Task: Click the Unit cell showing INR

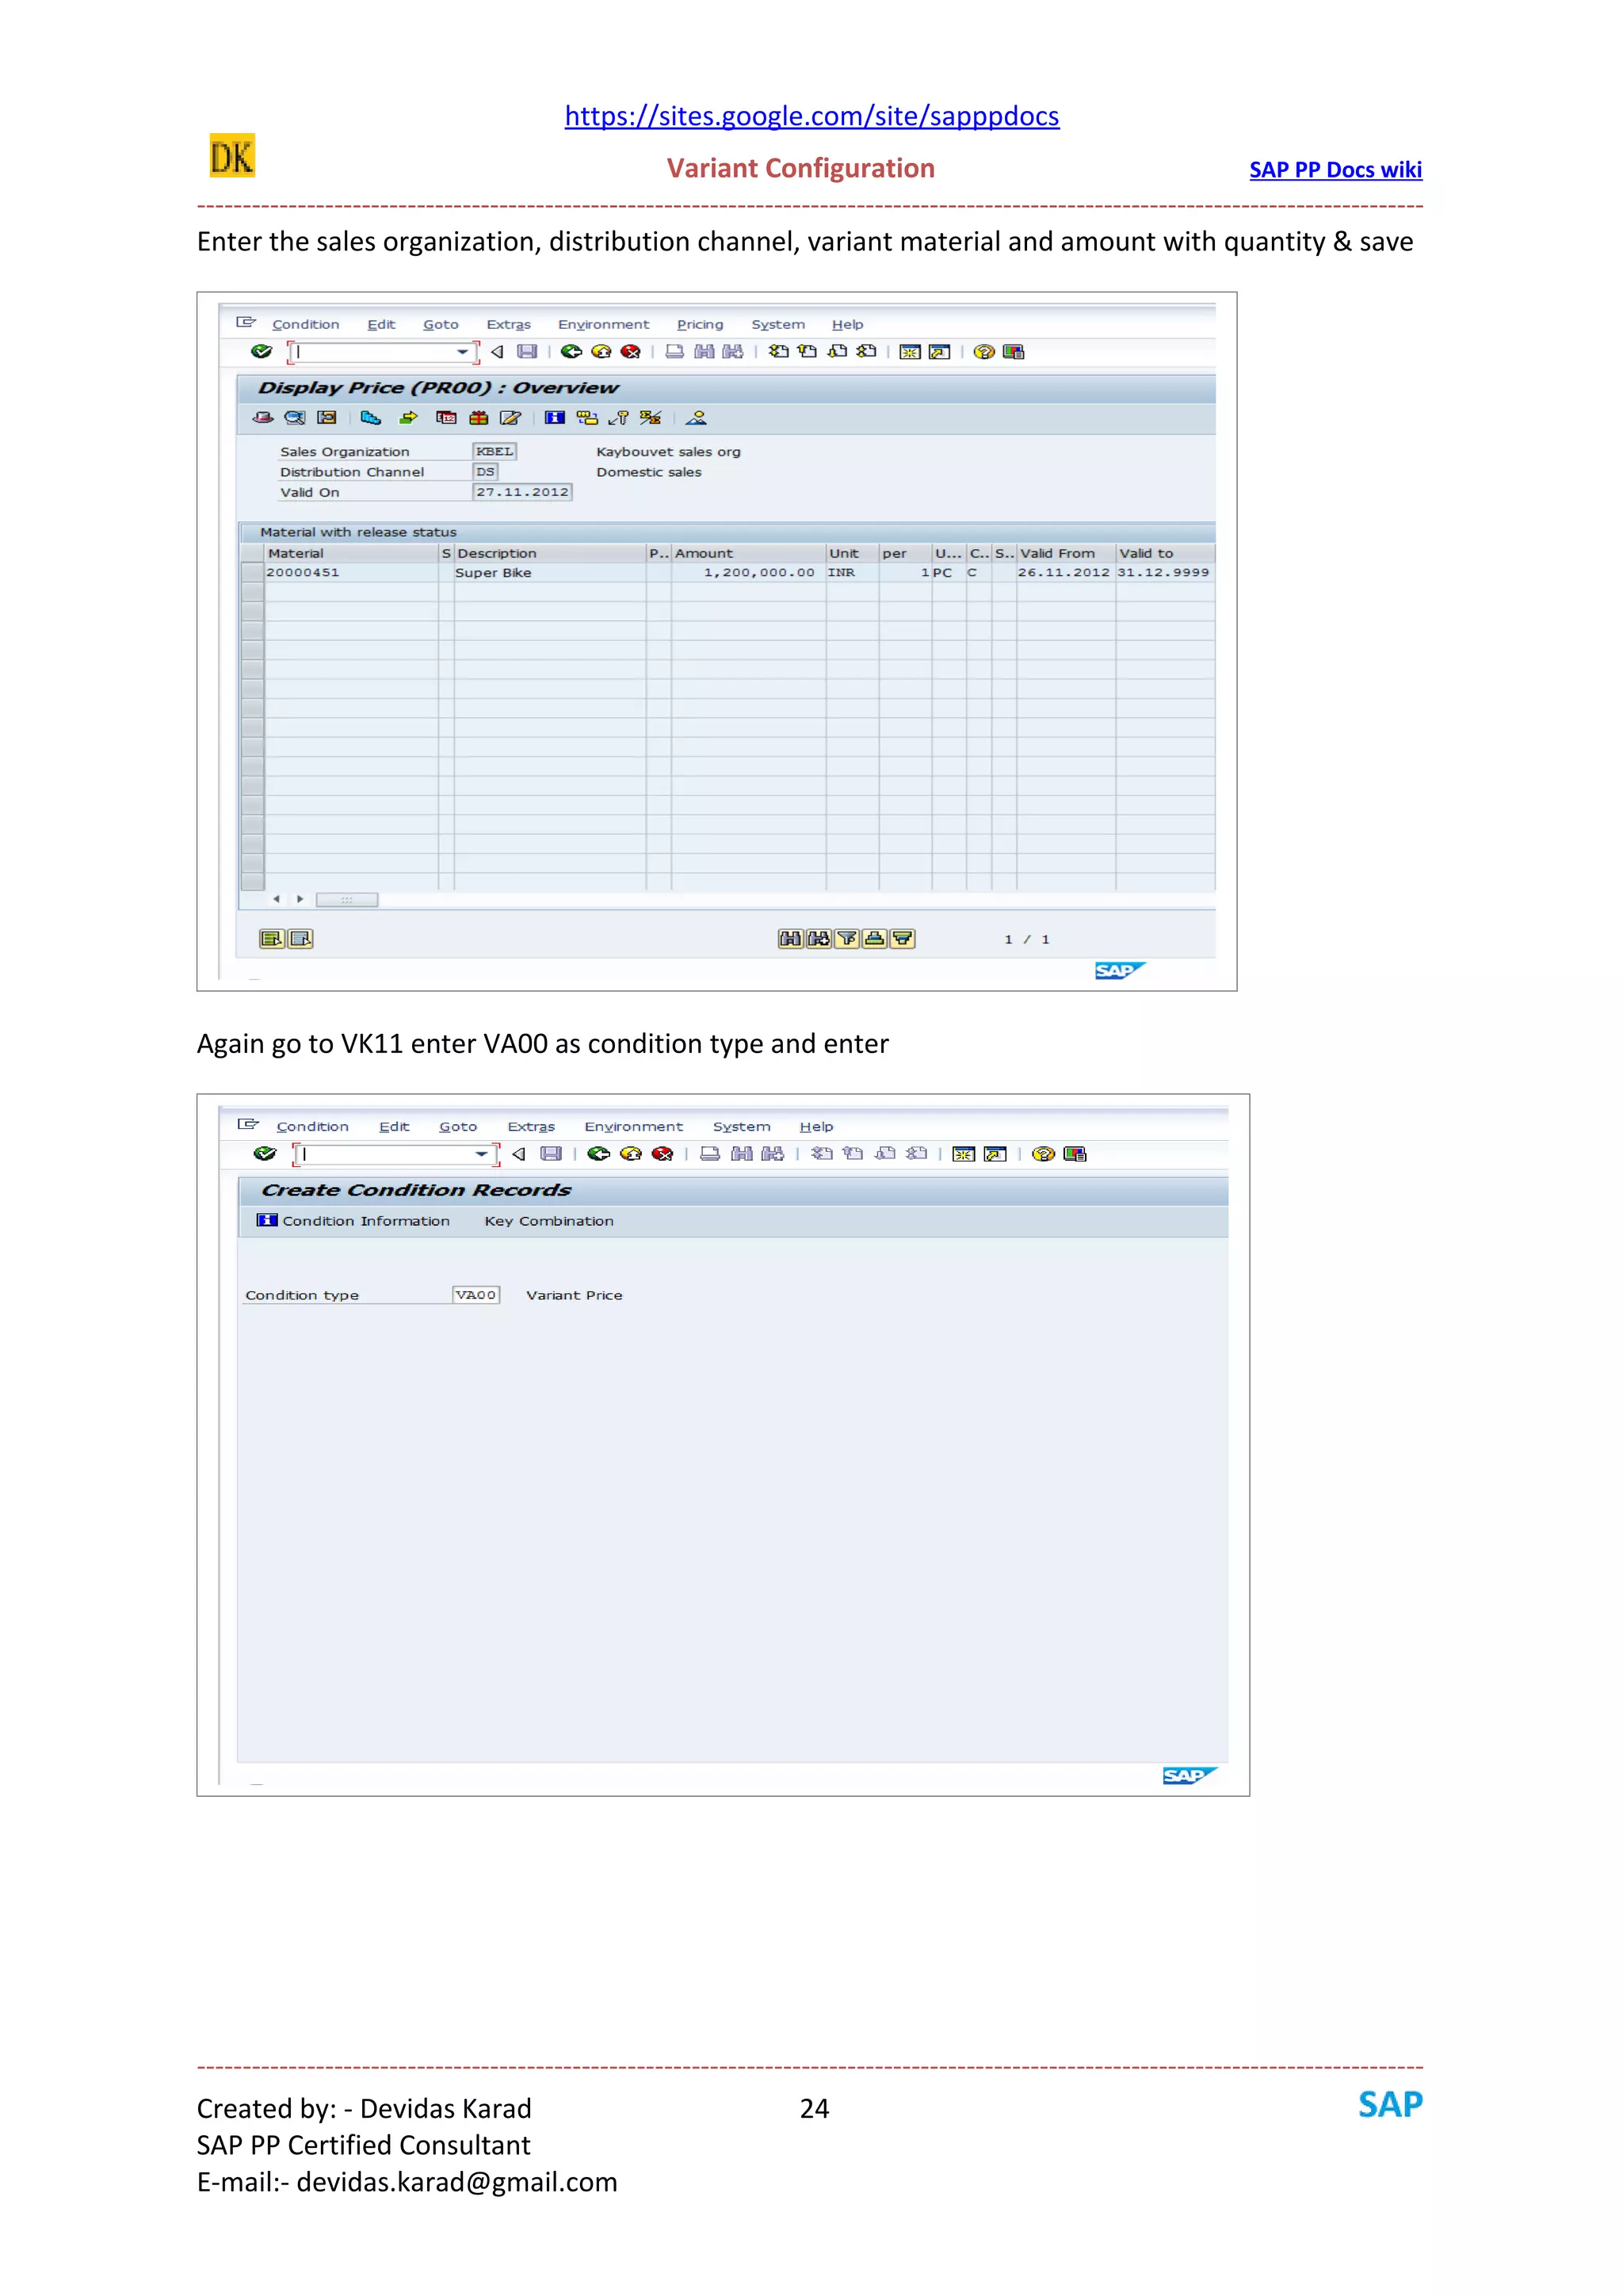Action: coord(851,573)
